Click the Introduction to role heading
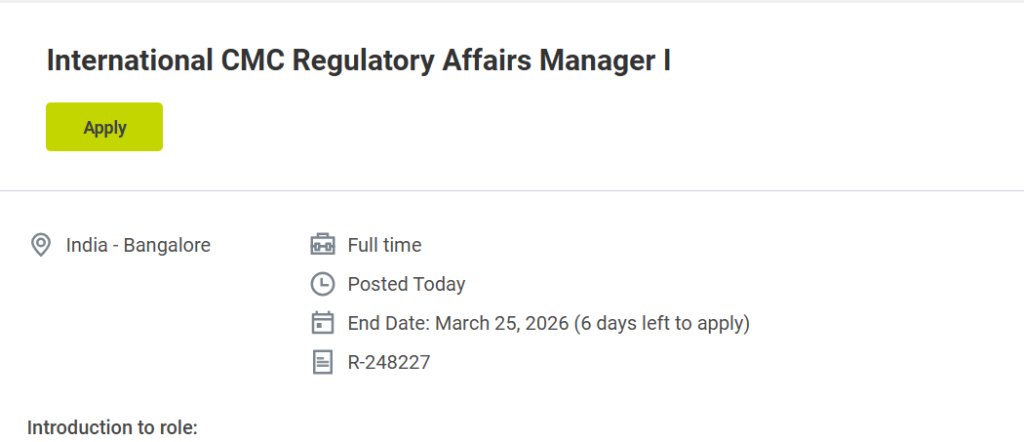 coord(112,428)
